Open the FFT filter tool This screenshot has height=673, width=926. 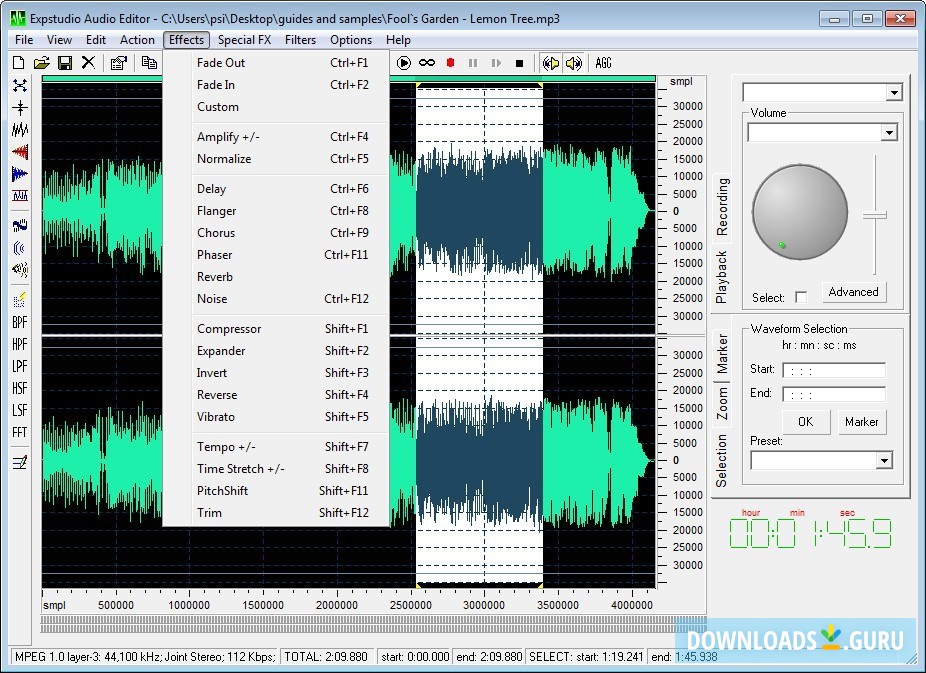click(x=20, y=432)
